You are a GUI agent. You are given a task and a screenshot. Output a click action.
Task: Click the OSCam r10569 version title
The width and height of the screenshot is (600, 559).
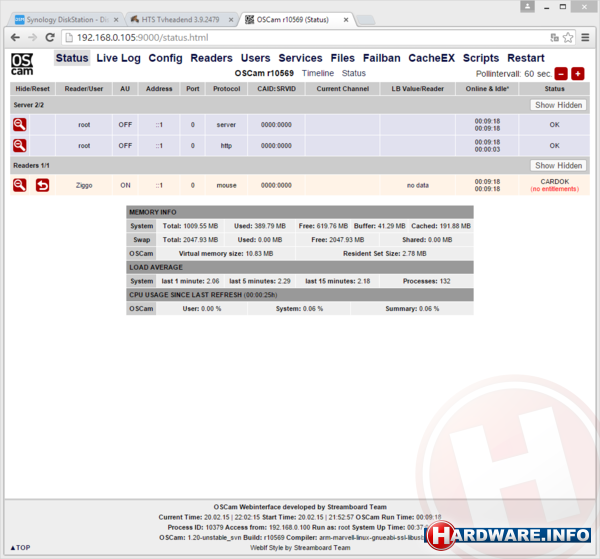(264, 73)
